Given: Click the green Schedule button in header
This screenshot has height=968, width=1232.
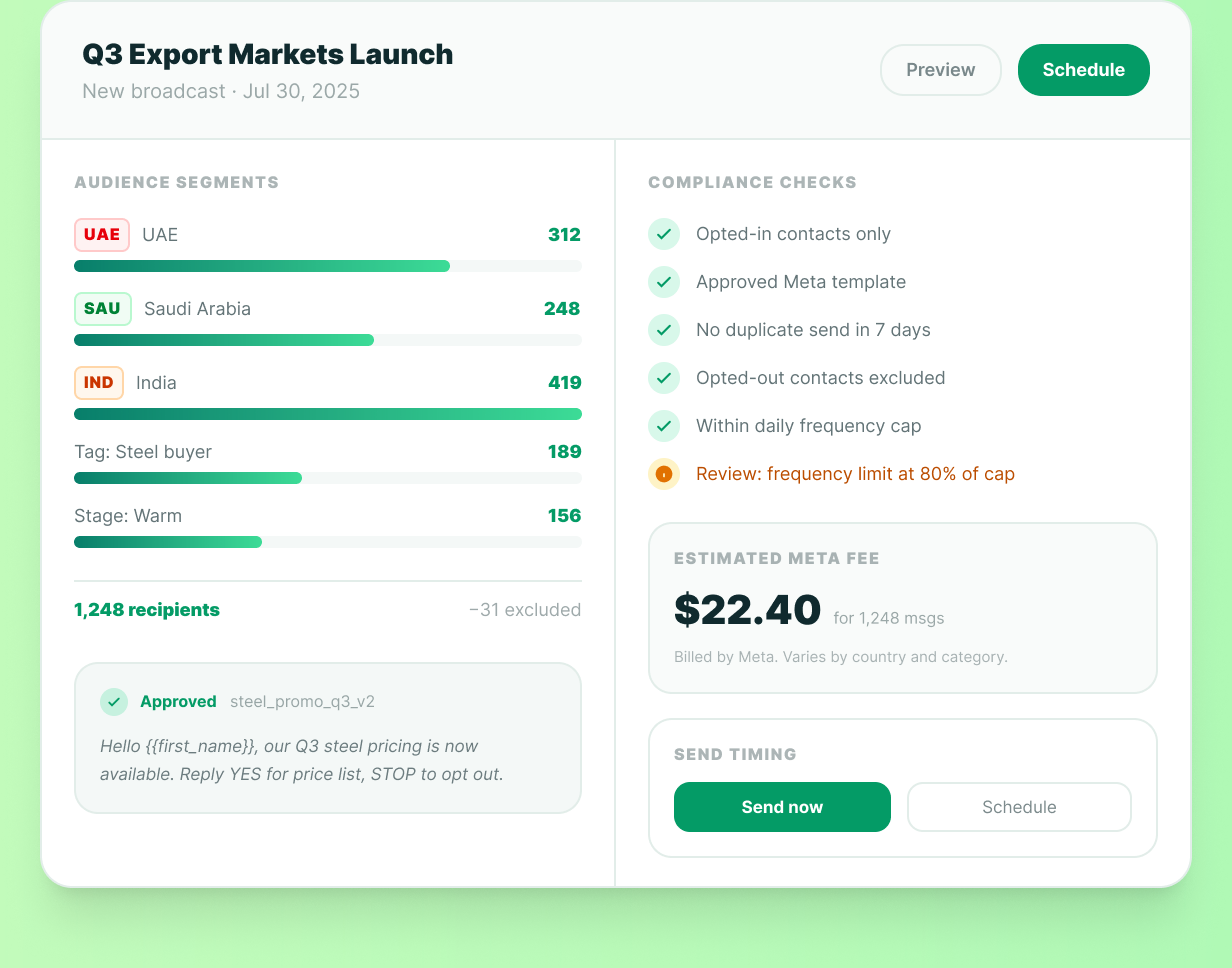Looking at the screenshot, I should (1084, 70).
